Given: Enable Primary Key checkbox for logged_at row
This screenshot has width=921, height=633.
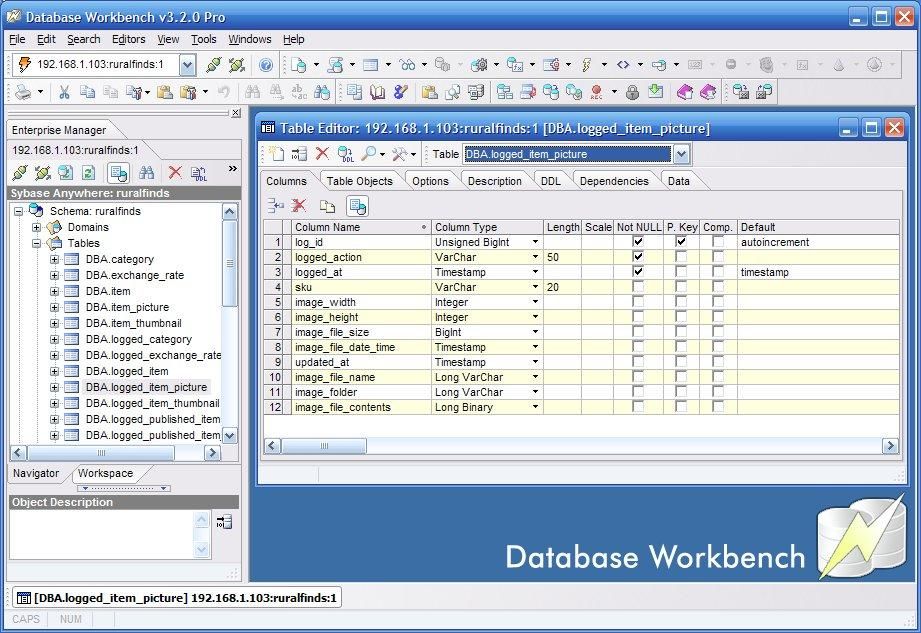Looking at the screenshot, I should coord(682,272).
